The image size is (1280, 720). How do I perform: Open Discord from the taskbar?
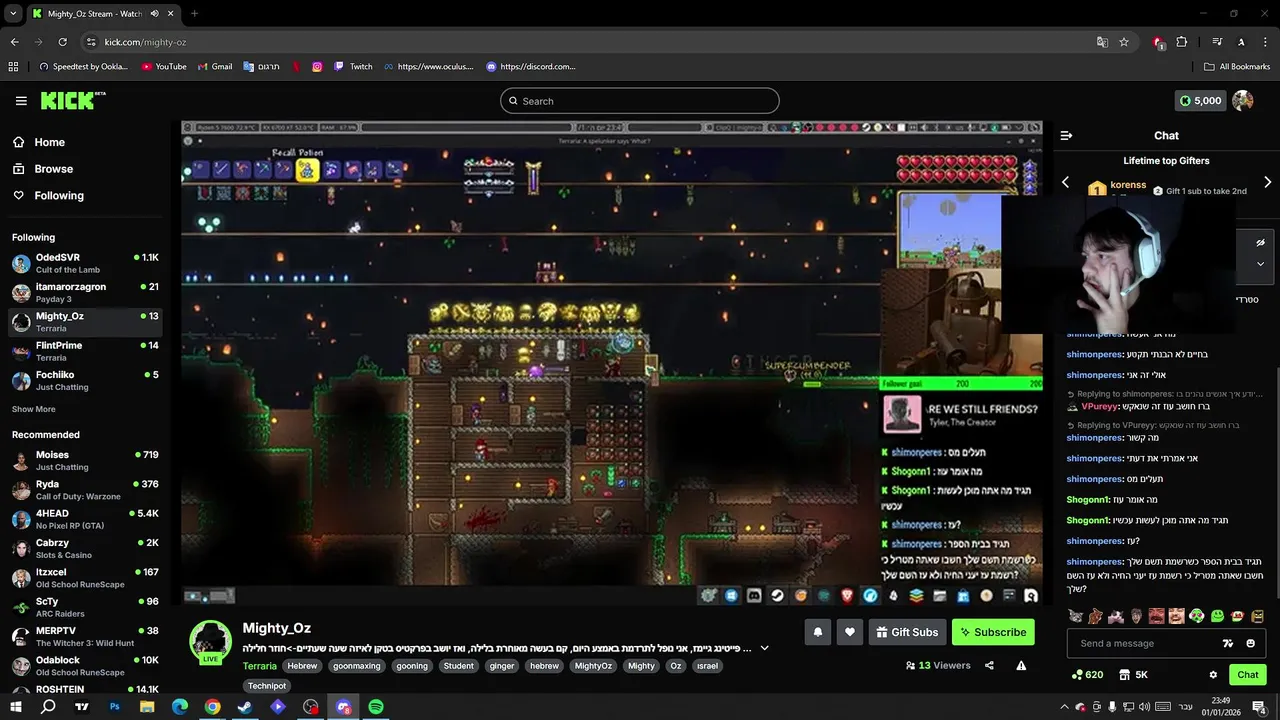pyautogui.click(x=343, y=707)
